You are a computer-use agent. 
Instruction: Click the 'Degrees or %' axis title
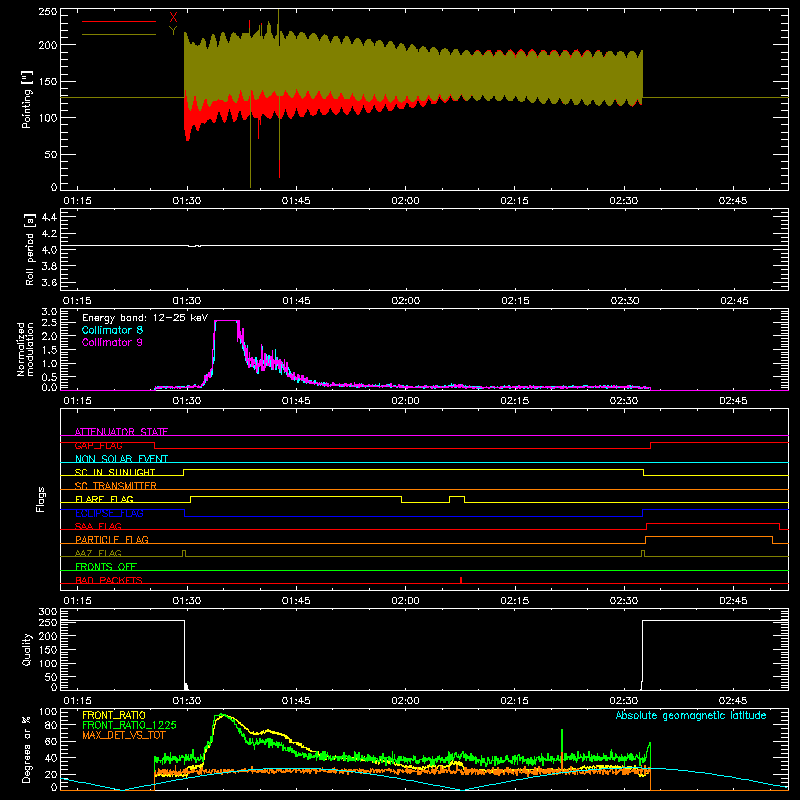pyautogui.click(x=26, y=749)
